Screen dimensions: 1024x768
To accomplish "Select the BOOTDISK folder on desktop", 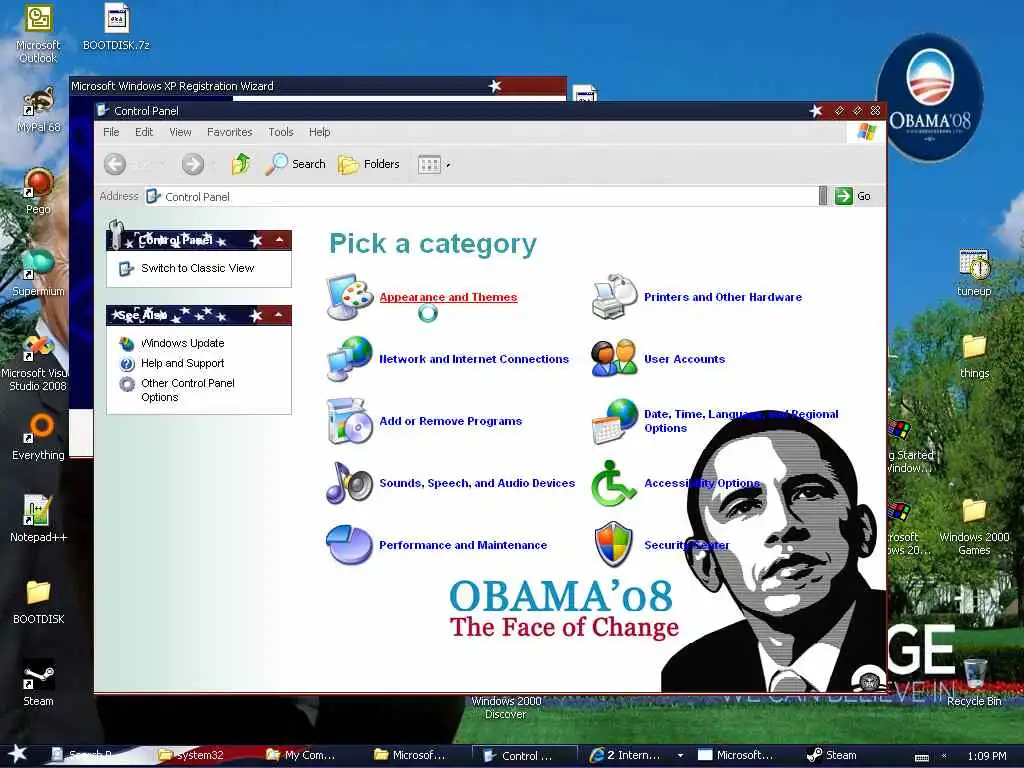I will click(38, 601).
